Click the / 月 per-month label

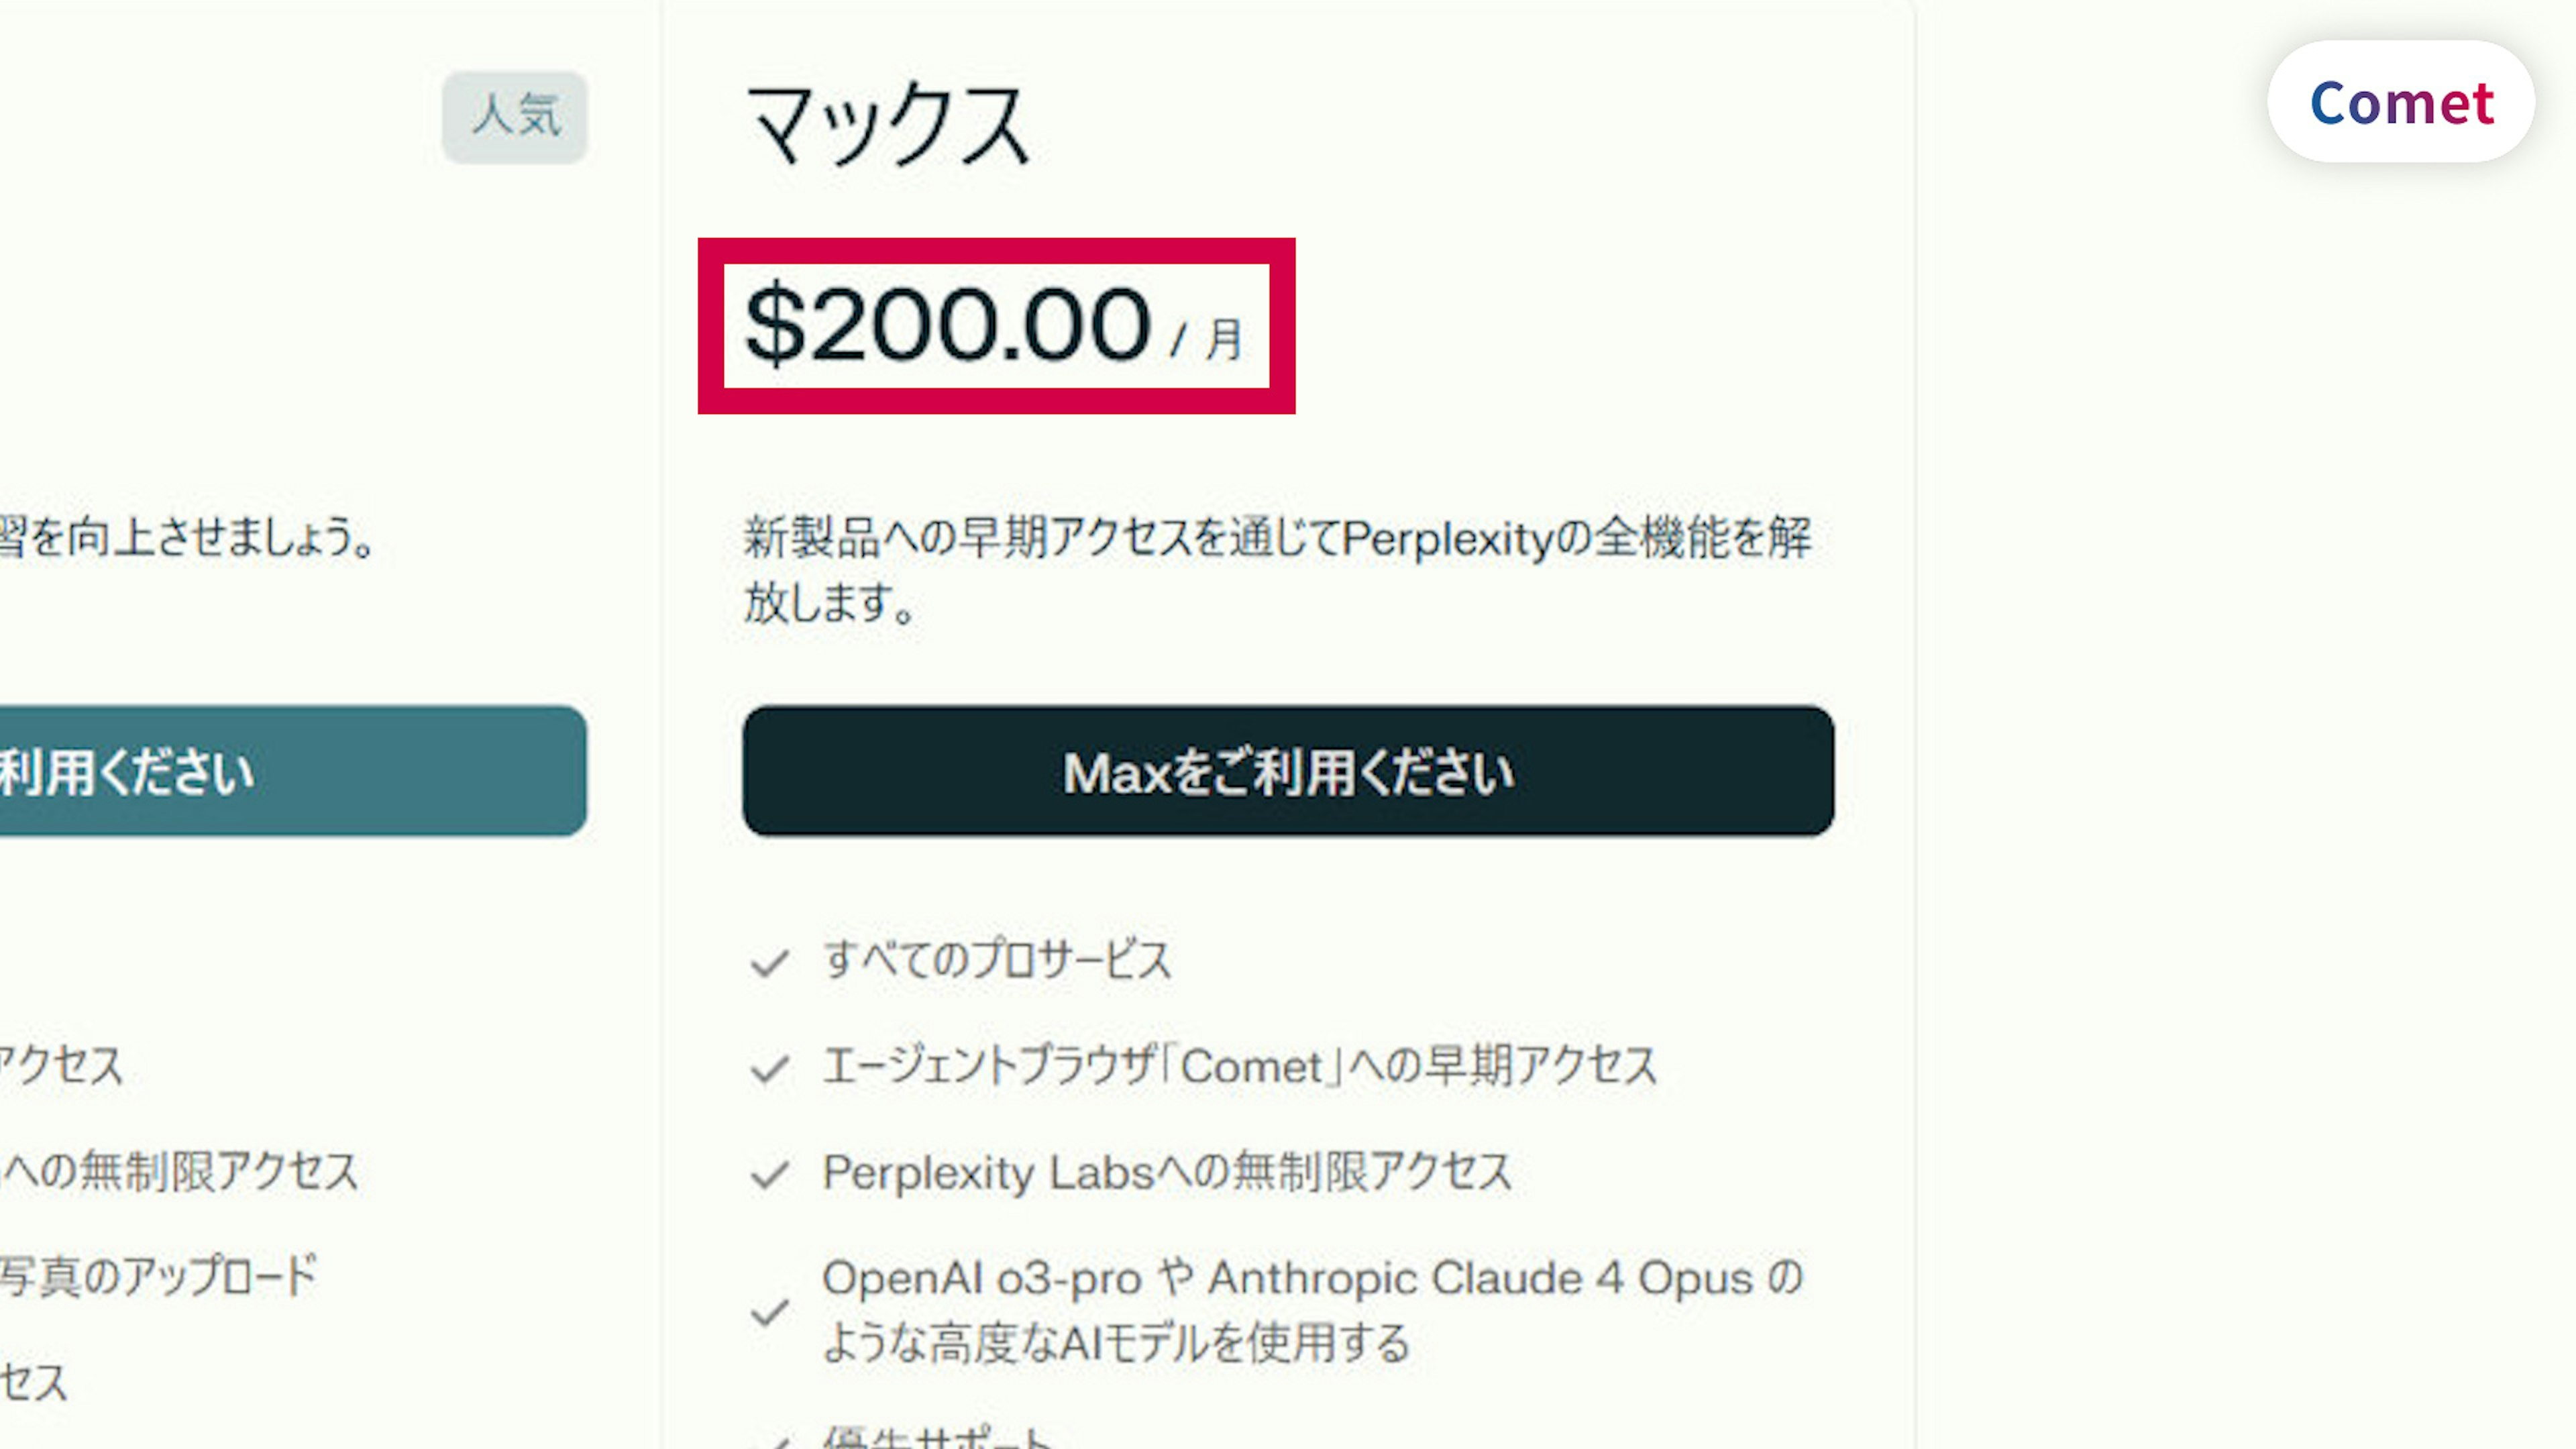pos(1208,339)
